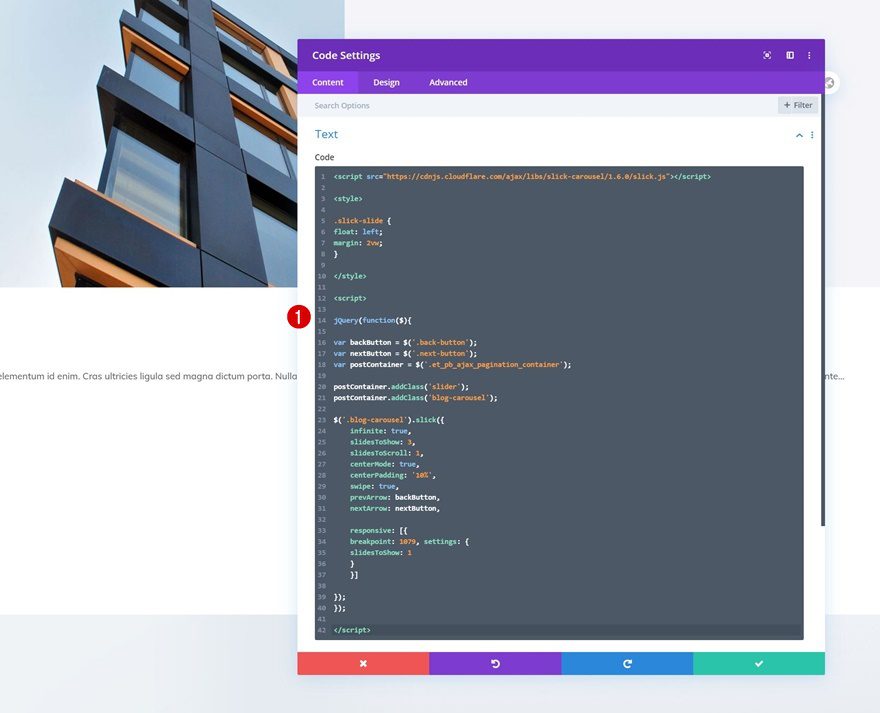Click the 'var nextButton' code line
880x713 pixels.
(405, 354)
